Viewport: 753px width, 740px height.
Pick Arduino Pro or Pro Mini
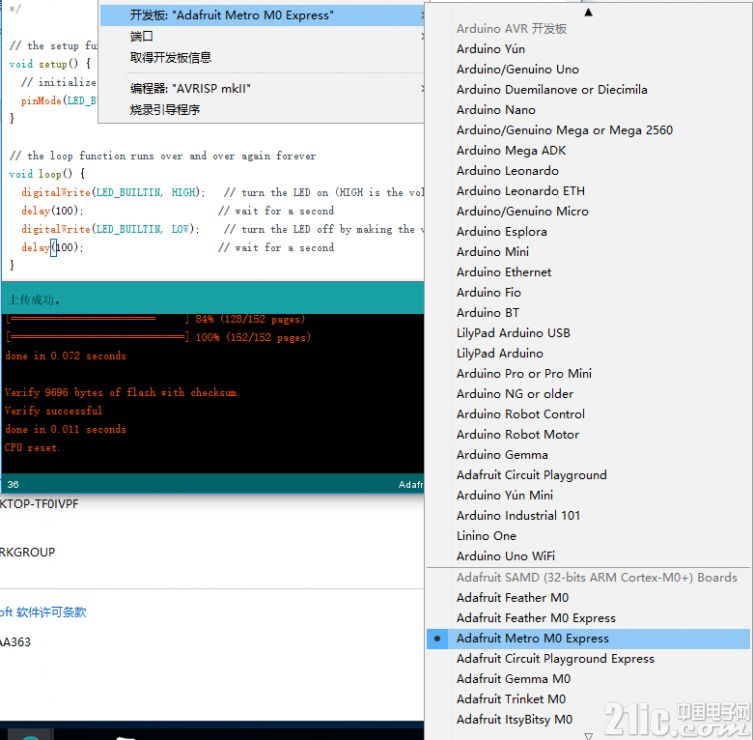coord(588,373)
